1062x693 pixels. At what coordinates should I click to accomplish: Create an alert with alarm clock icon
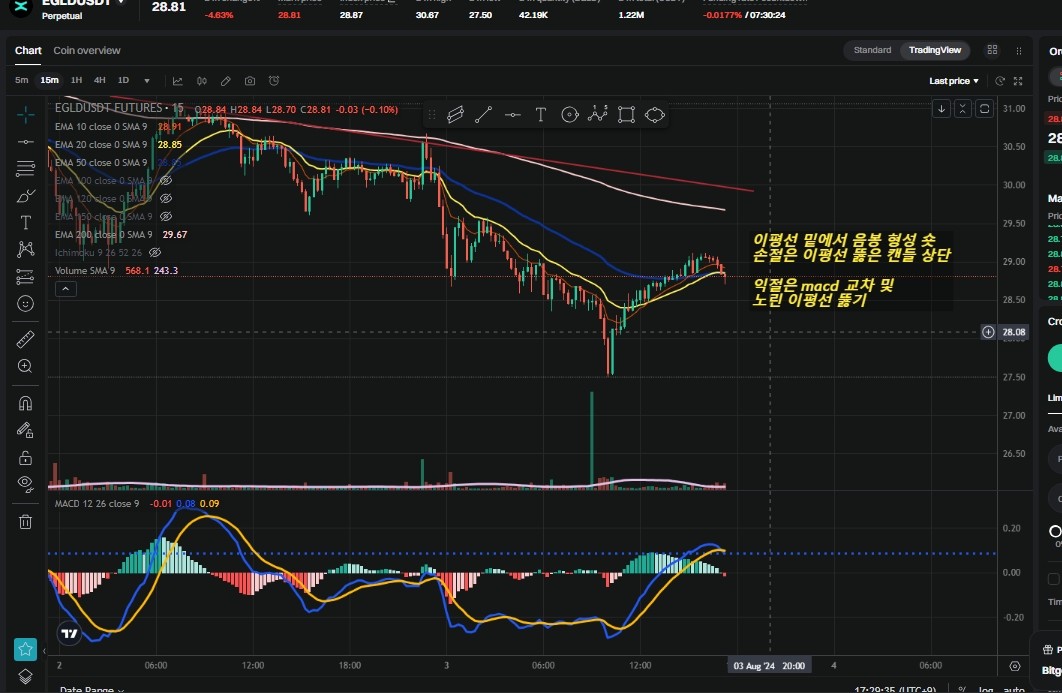[274, 81]
